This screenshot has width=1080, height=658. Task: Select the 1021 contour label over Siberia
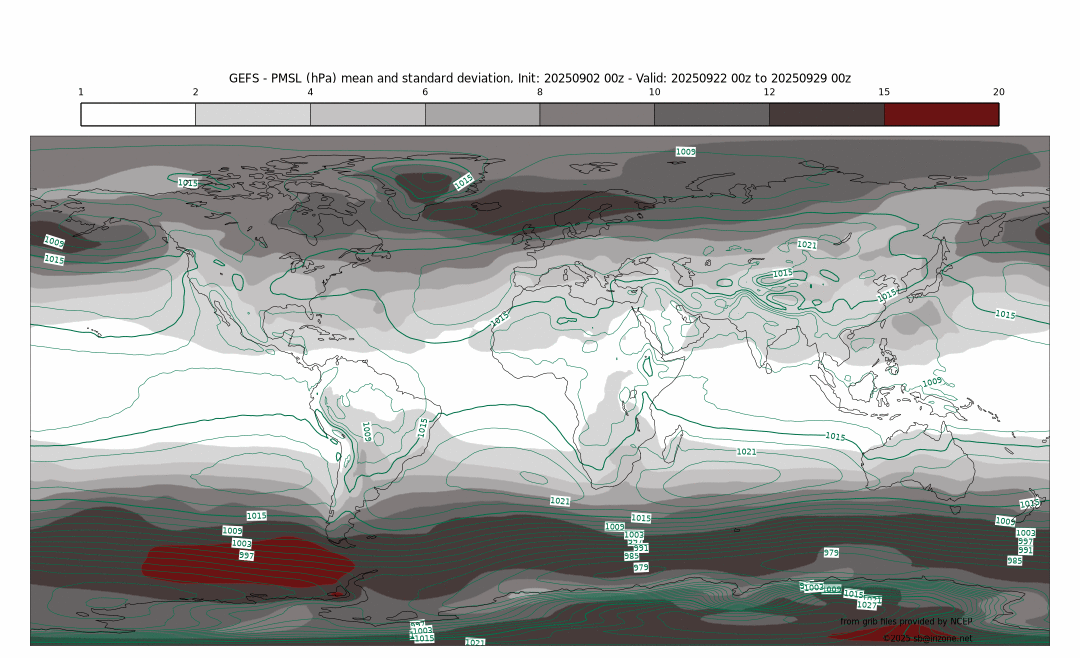(806, 245)
